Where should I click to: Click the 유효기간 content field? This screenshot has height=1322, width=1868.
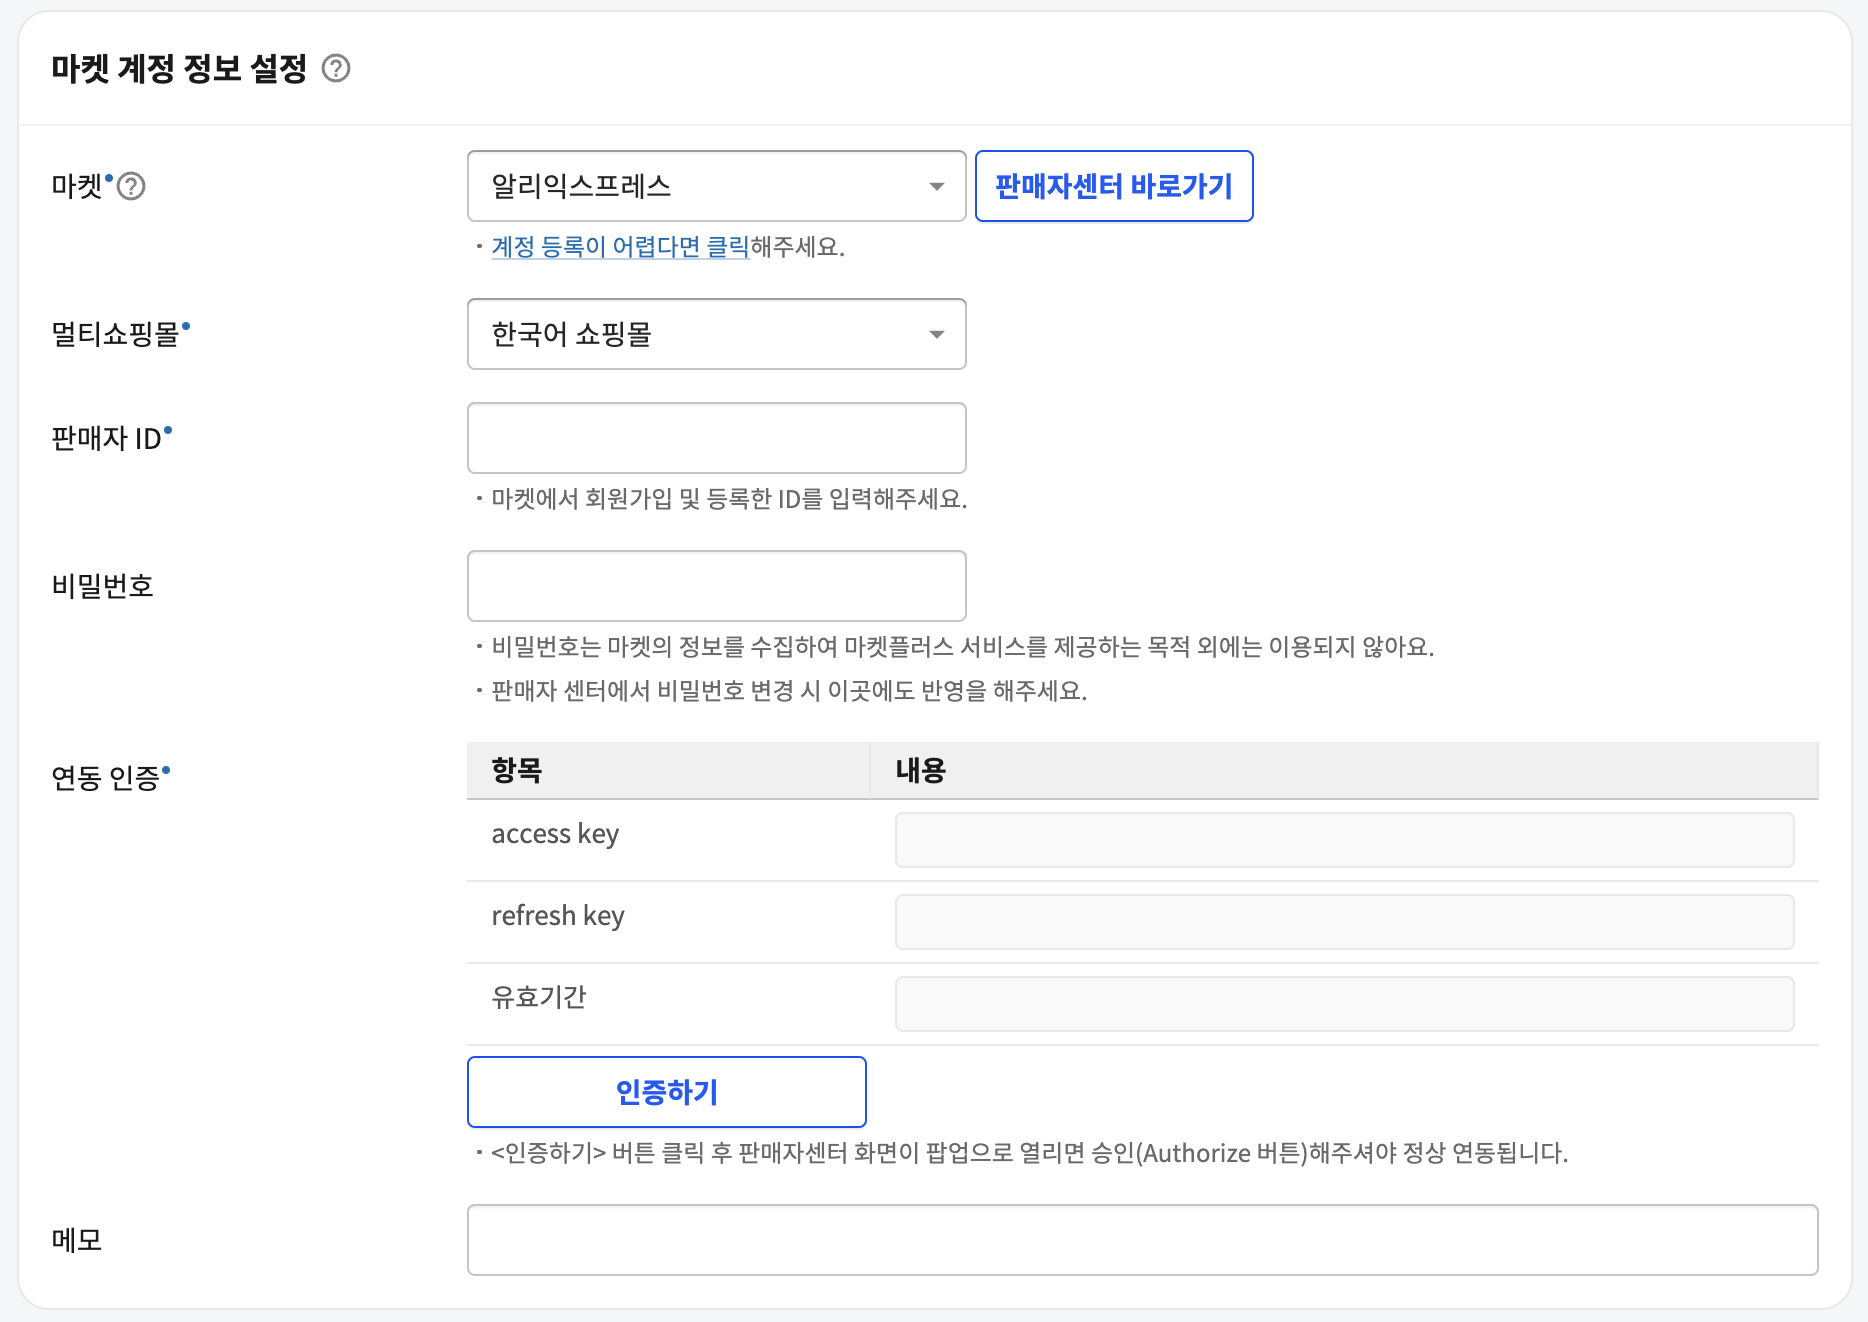(1344, 1004)
